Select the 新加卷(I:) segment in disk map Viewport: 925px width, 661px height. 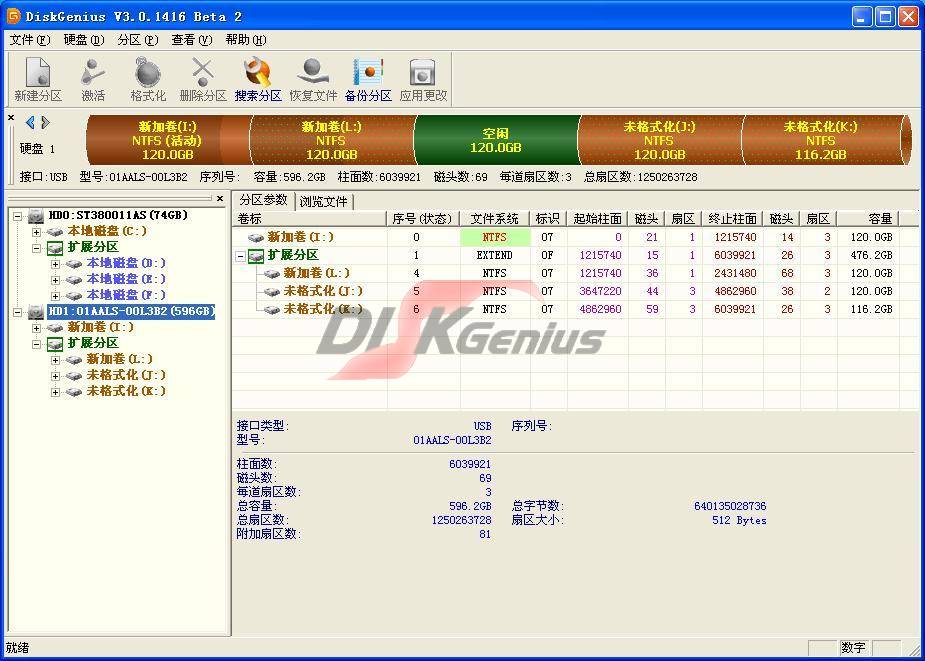click(169, 140)
